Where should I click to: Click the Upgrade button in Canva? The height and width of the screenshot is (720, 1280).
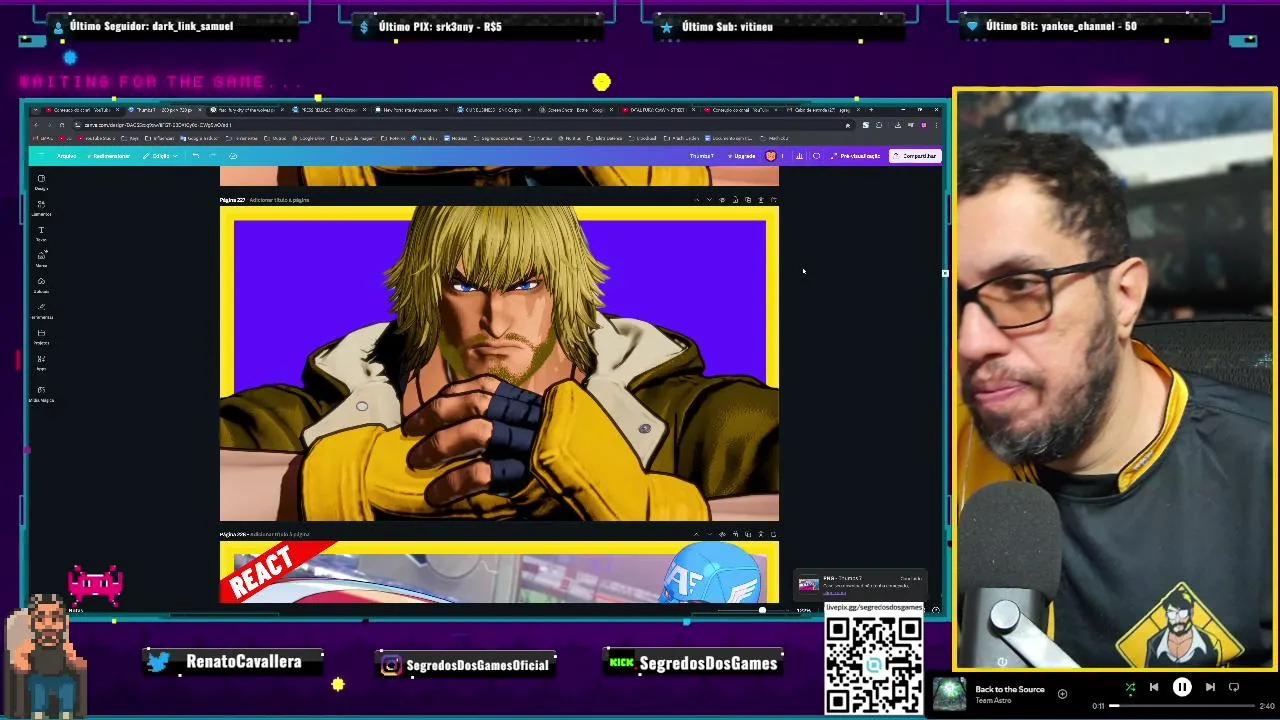[741, 156]
